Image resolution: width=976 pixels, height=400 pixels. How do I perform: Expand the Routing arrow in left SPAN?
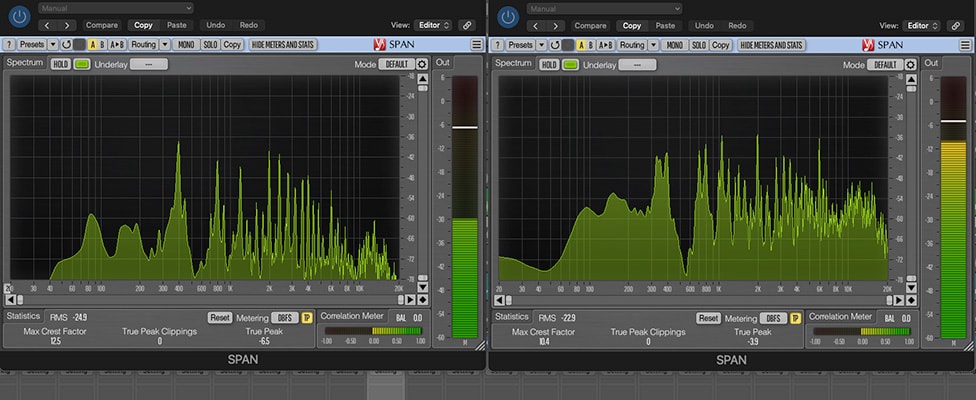tap(165, 45)
